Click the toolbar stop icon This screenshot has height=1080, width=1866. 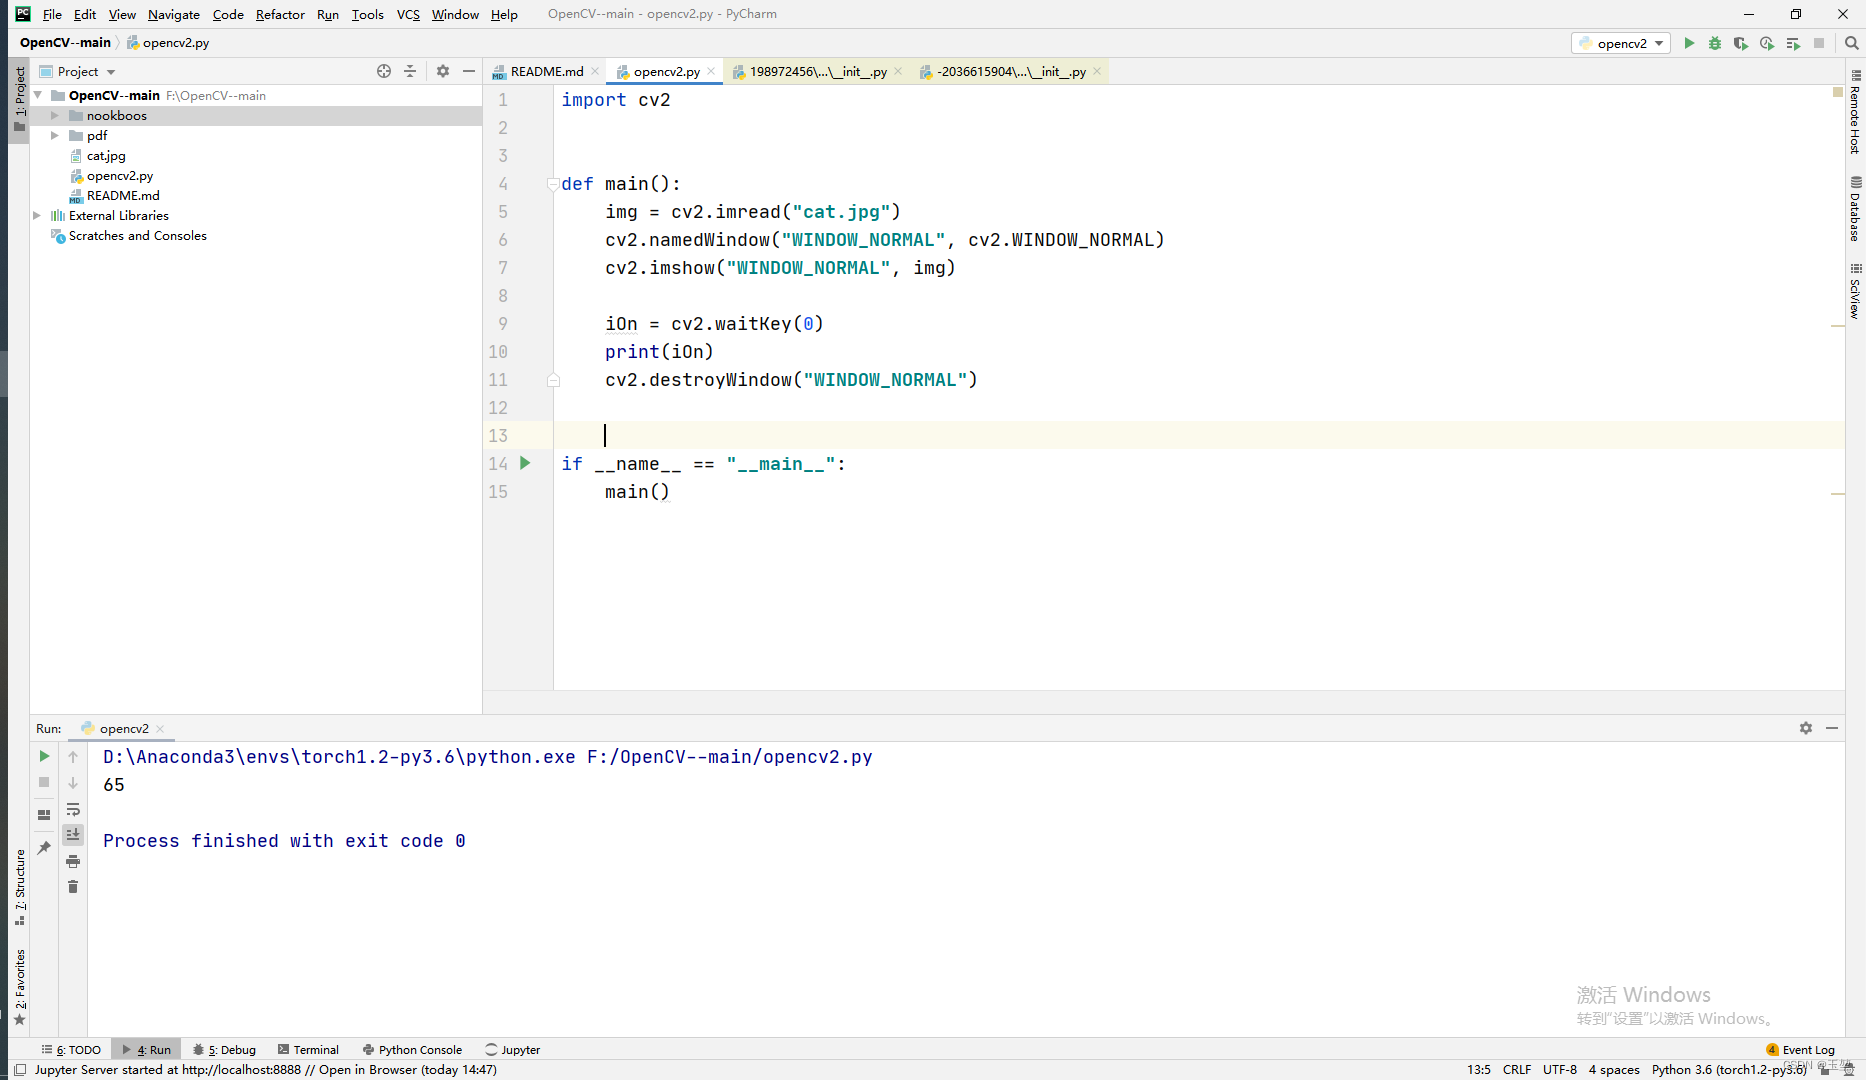1819,43
